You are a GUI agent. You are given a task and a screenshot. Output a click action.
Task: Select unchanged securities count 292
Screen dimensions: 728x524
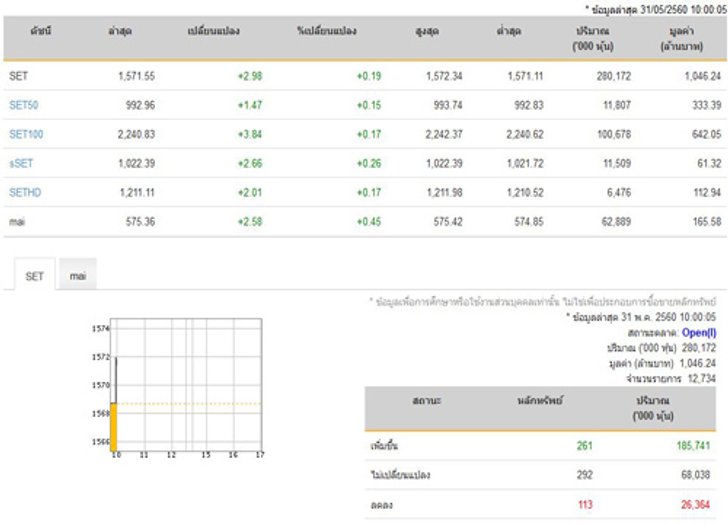pyautogui.click(x=585, y=474)
